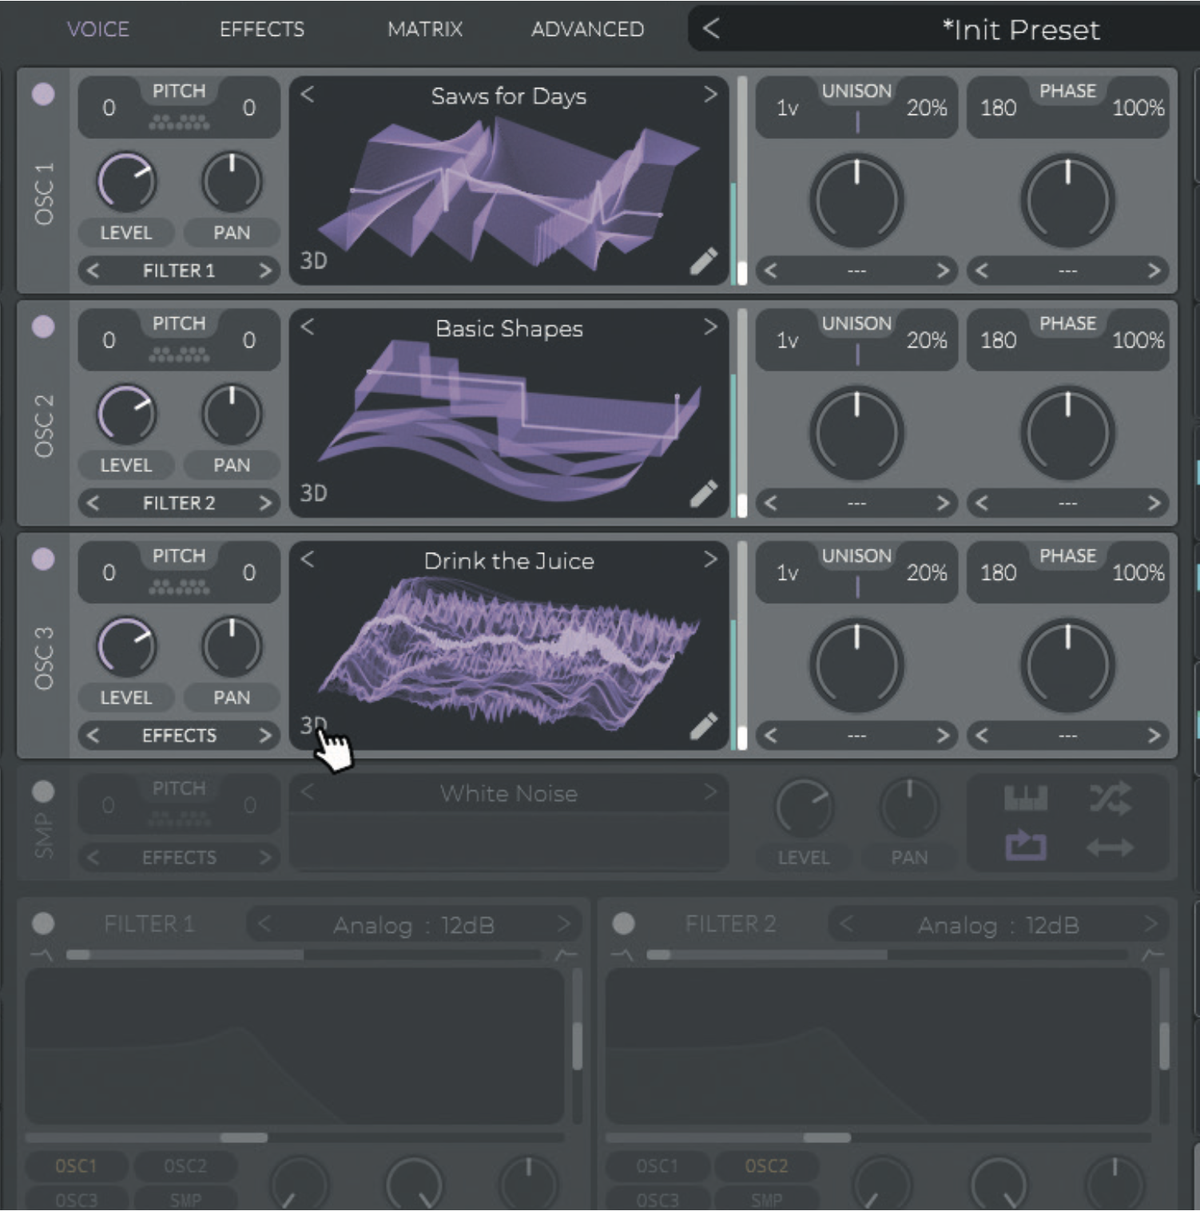Open the pencil editor on Drink the Juice
The height and width of the screenshot is (1211, 1200).
(x=705, y=725)
